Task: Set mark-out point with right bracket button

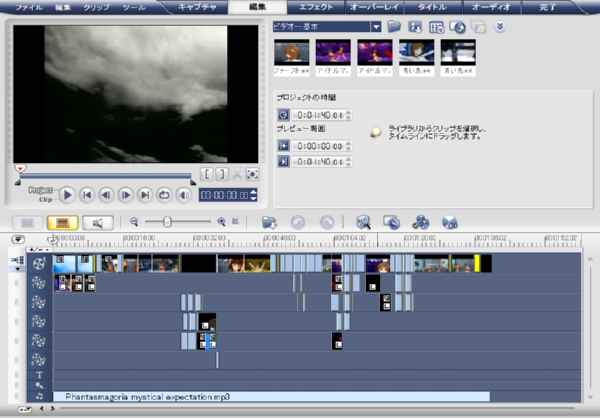Action: (222, 175)
